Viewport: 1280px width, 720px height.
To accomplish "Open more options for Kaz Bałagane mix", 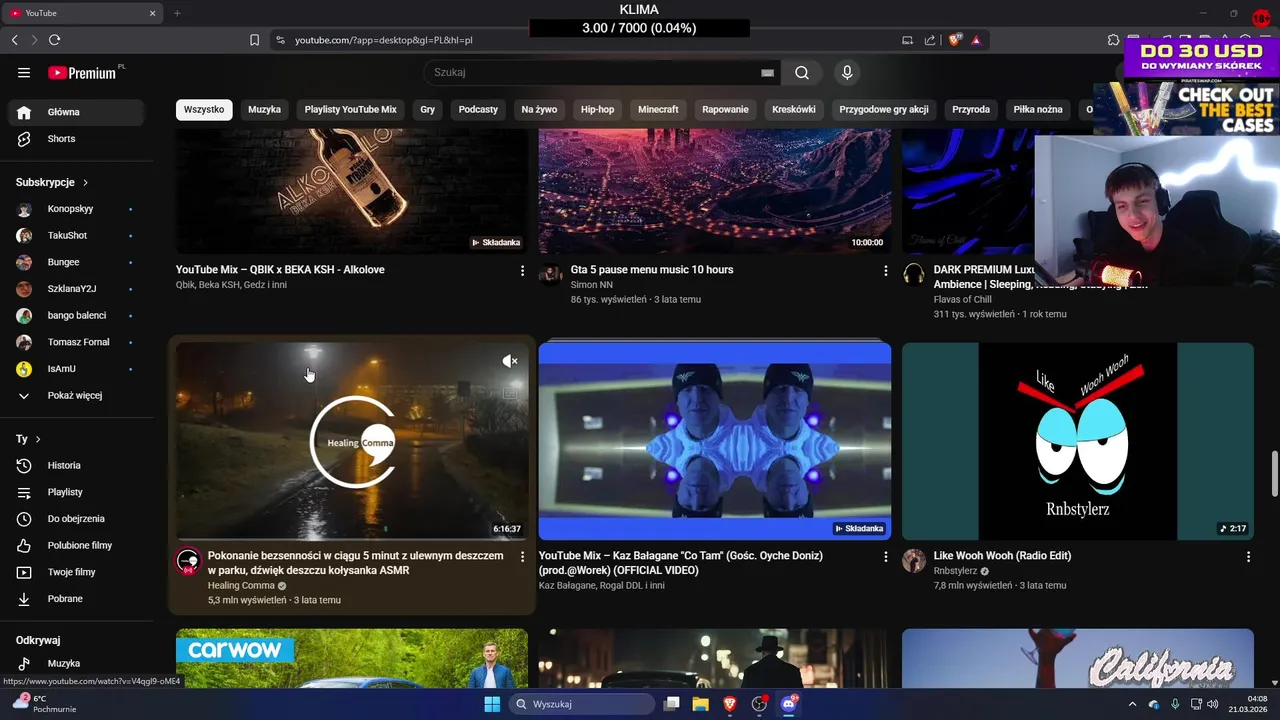I will 885,557.
